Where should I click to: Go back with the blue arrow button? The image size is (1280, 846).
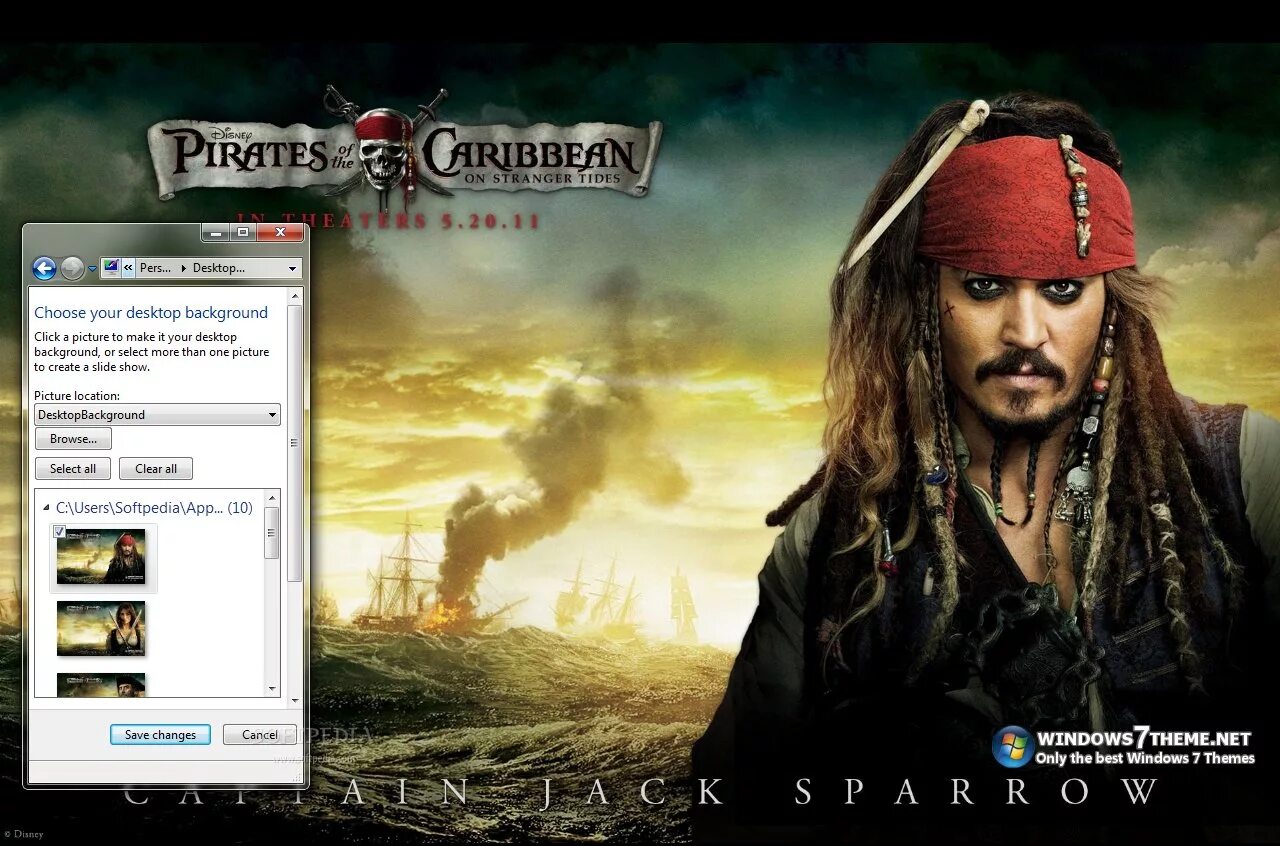[44, 268]
